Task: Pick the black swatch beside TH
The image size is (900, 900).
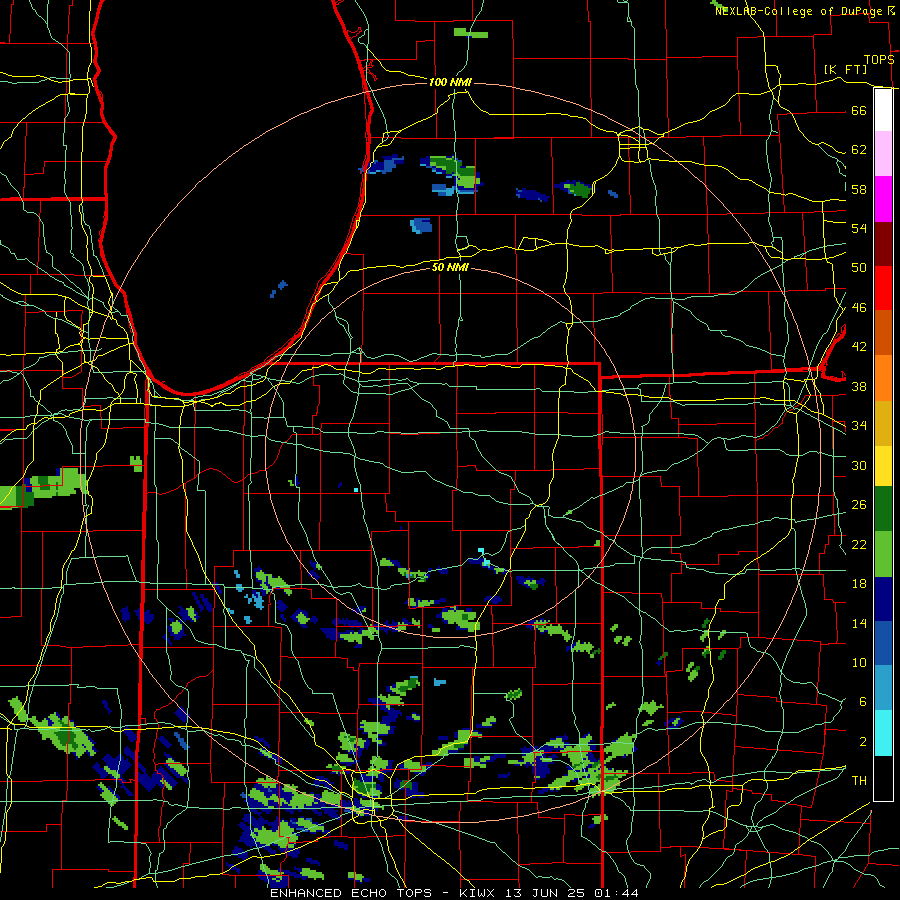Action: pos(883,778)
